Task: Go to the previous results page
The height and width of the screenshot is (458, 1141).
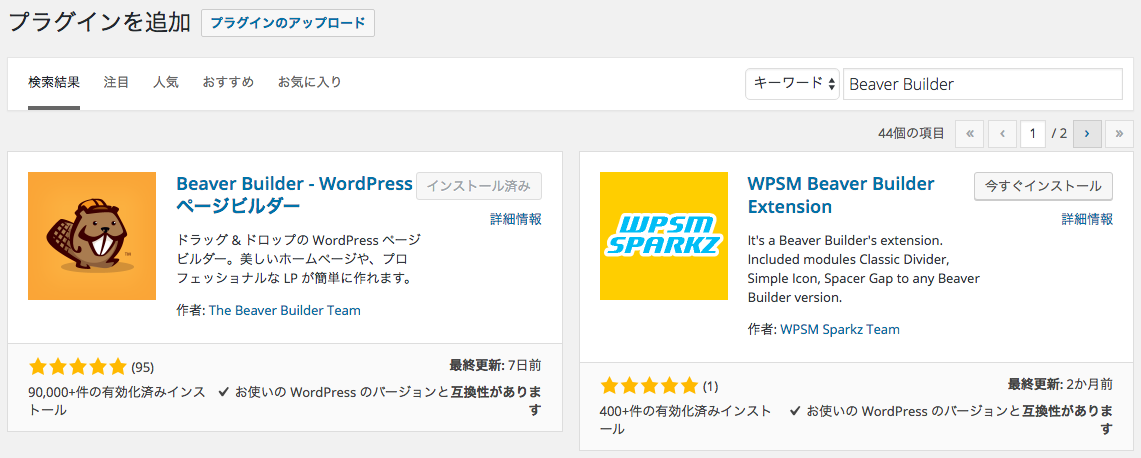Action: [1003, 134]
